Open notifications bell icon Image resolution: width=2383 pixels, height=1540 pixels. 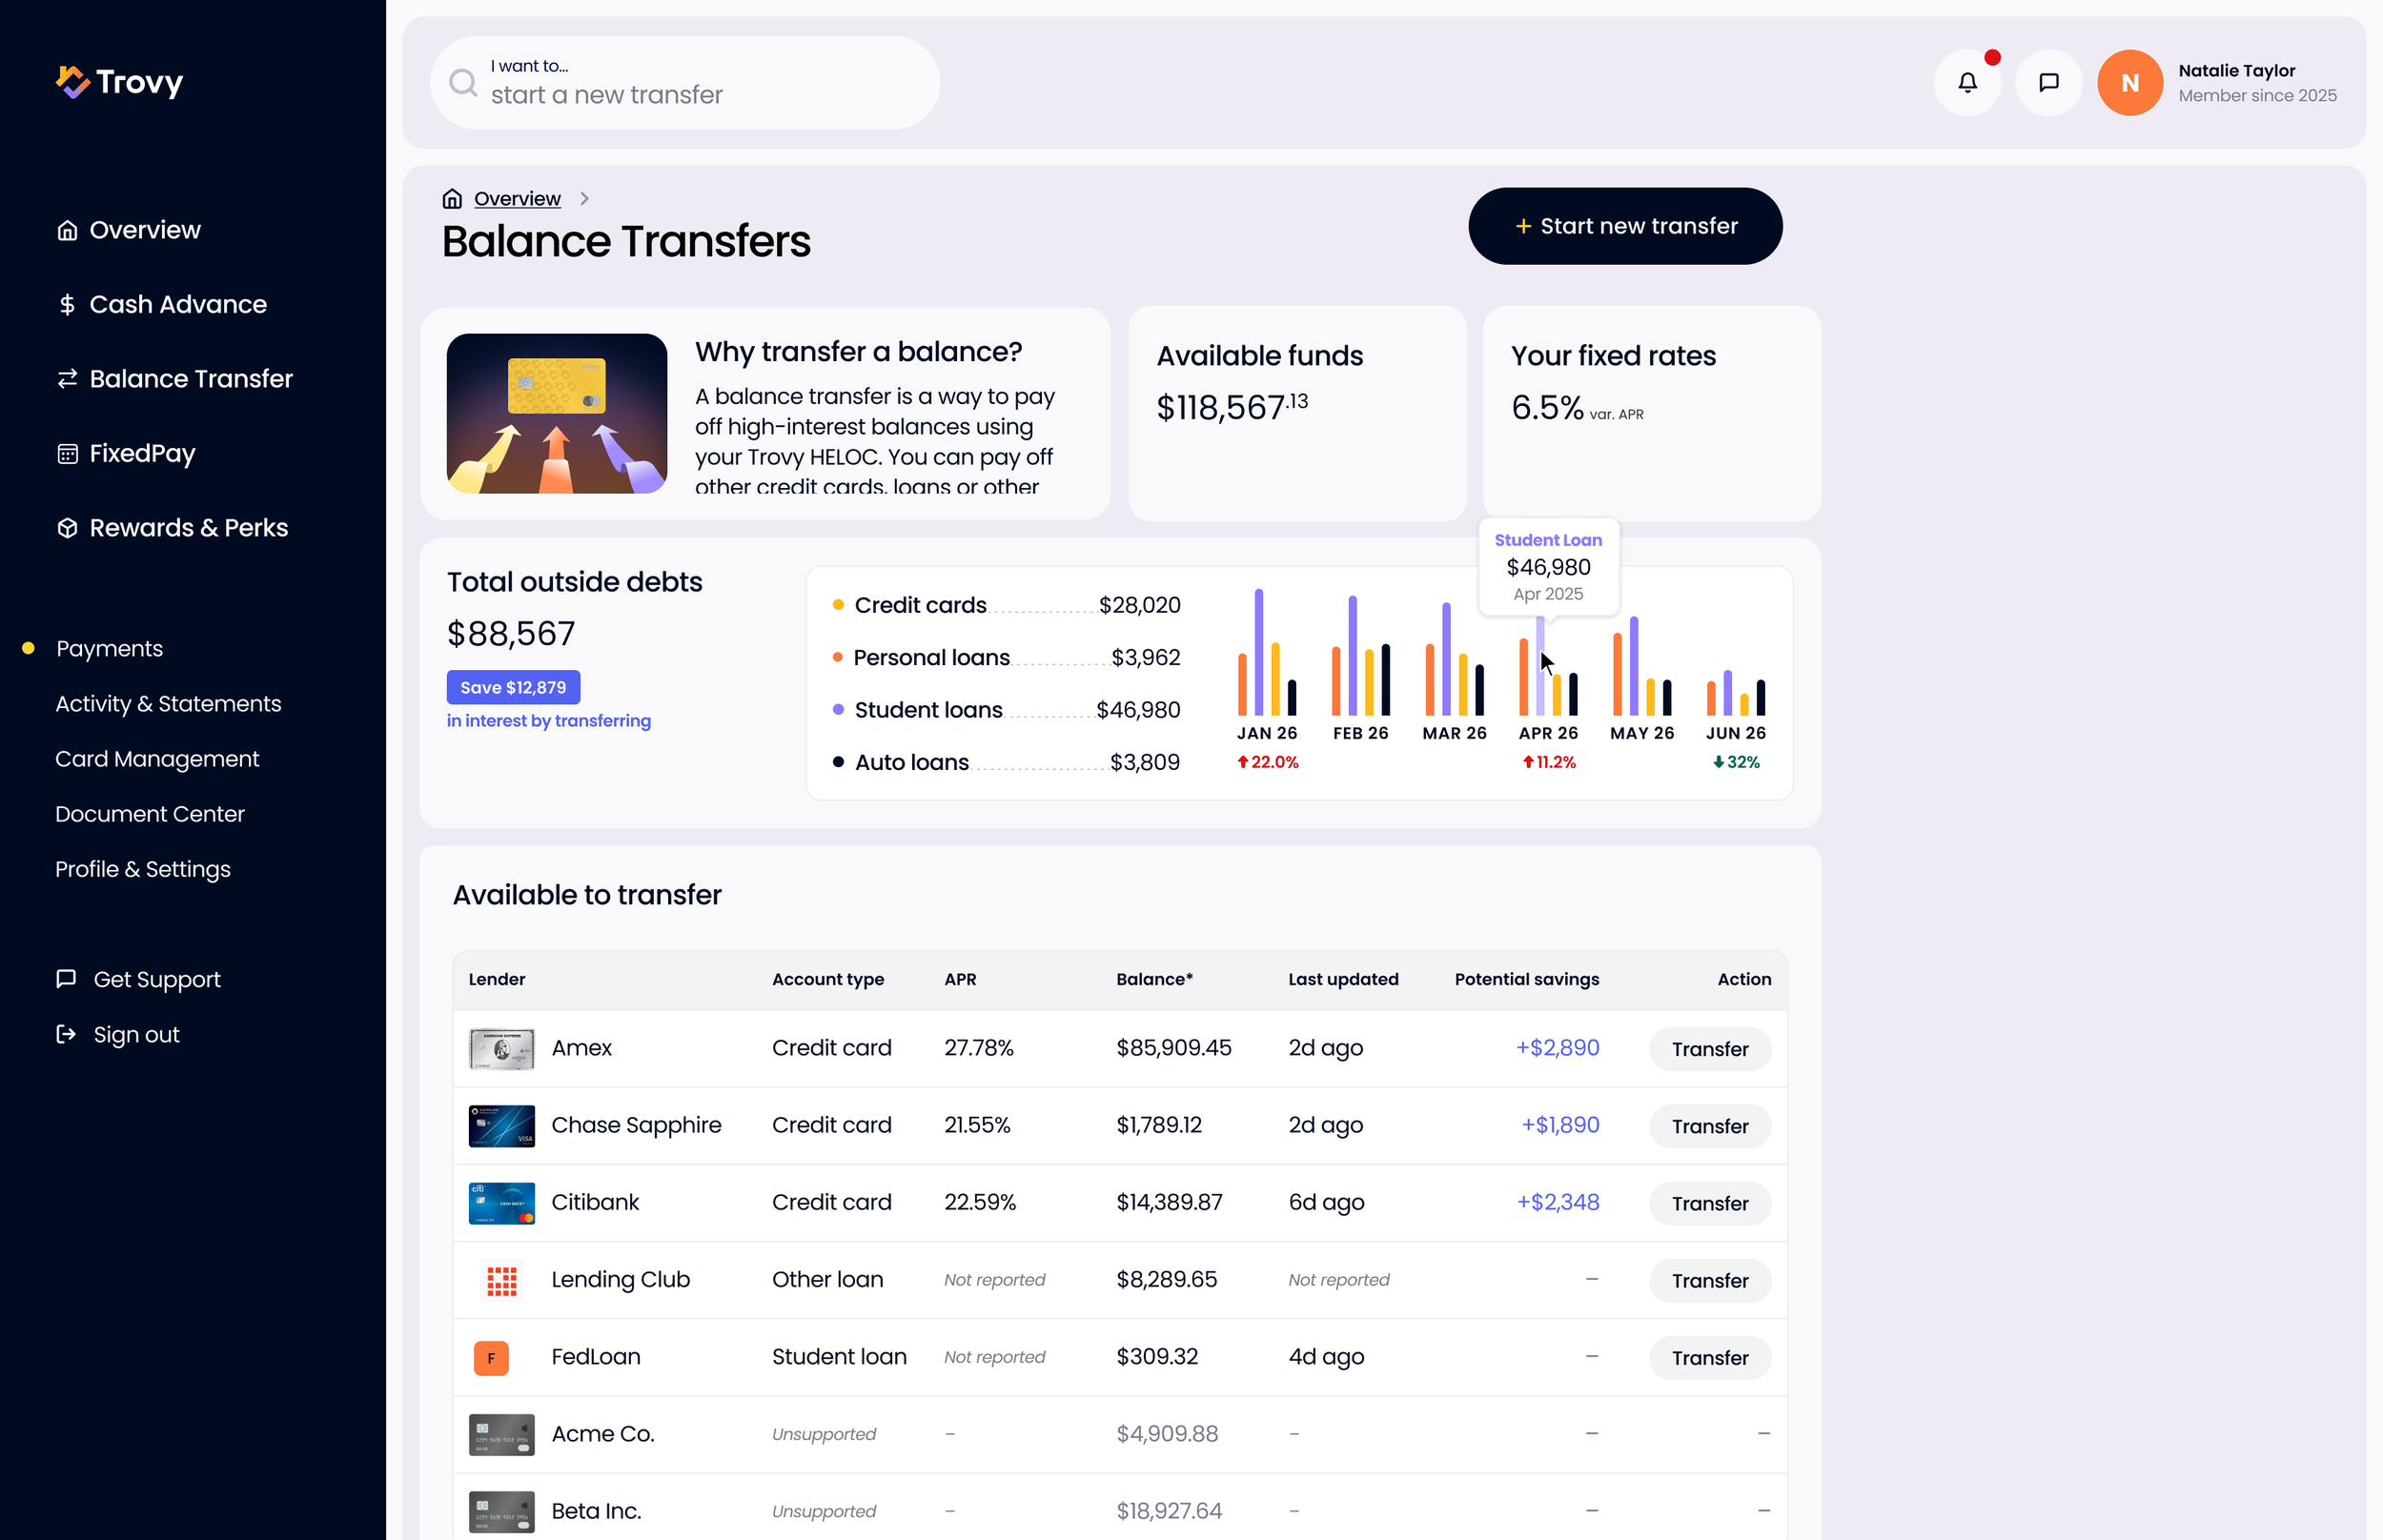[1967, 83]
